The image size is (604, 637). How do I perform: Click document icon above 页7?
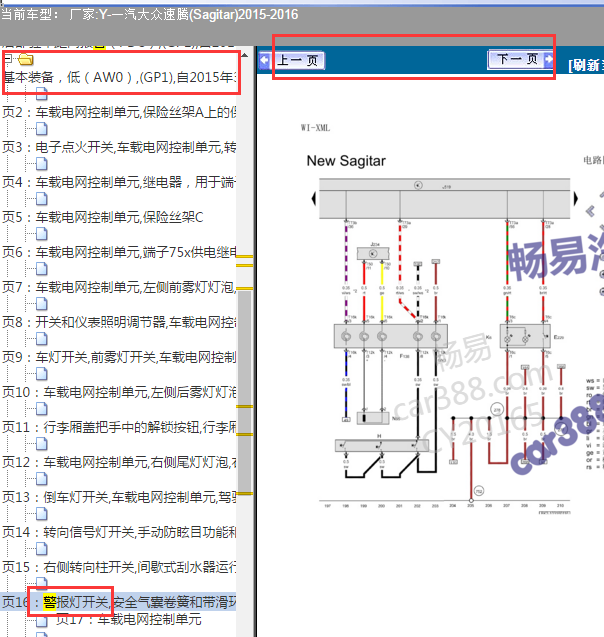pos(41,269)
